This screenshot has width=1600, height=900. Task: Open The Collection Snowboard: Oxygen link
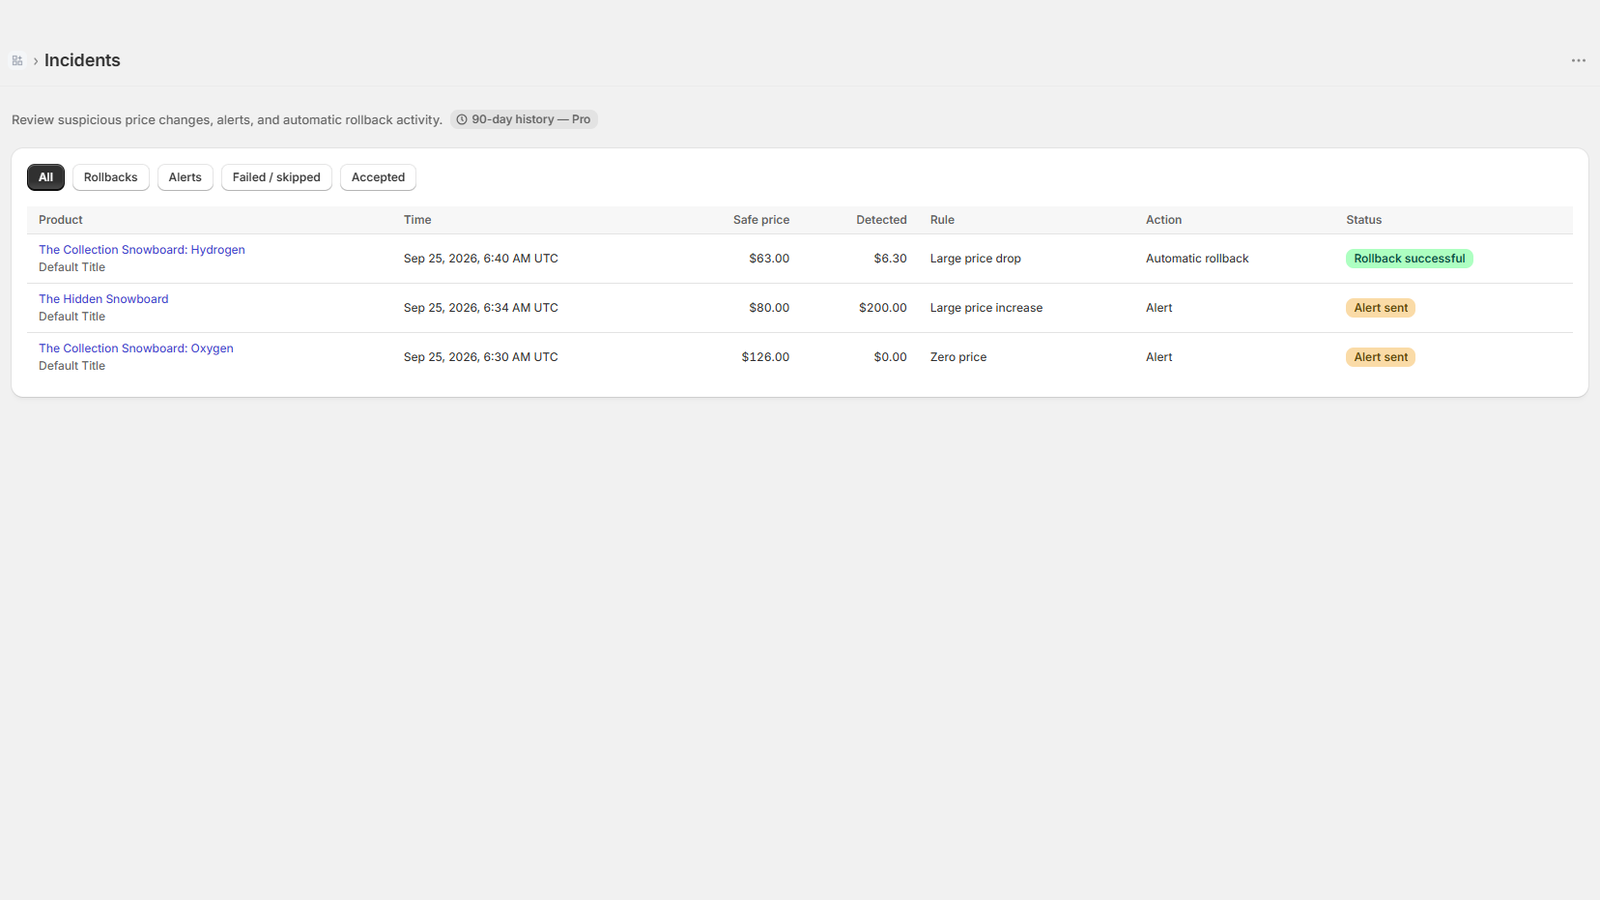(x=136, y=348)
